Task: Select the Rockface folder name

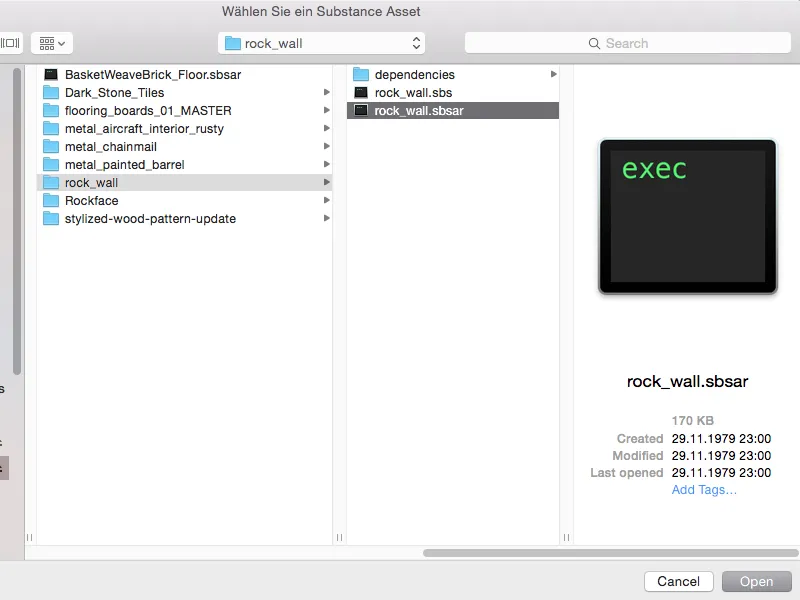Action: click(91, 201)
